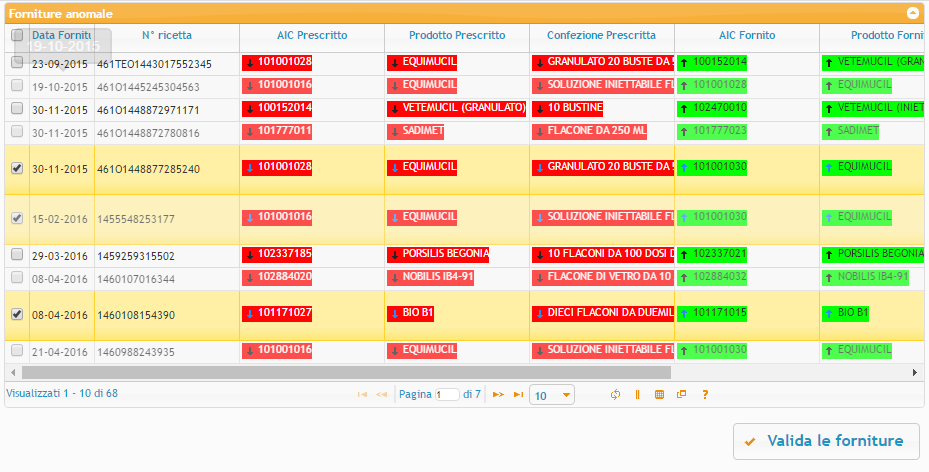Click supplied AIC cell 102470010
This screenshot has height=472, width=929.
pos(712,108)
